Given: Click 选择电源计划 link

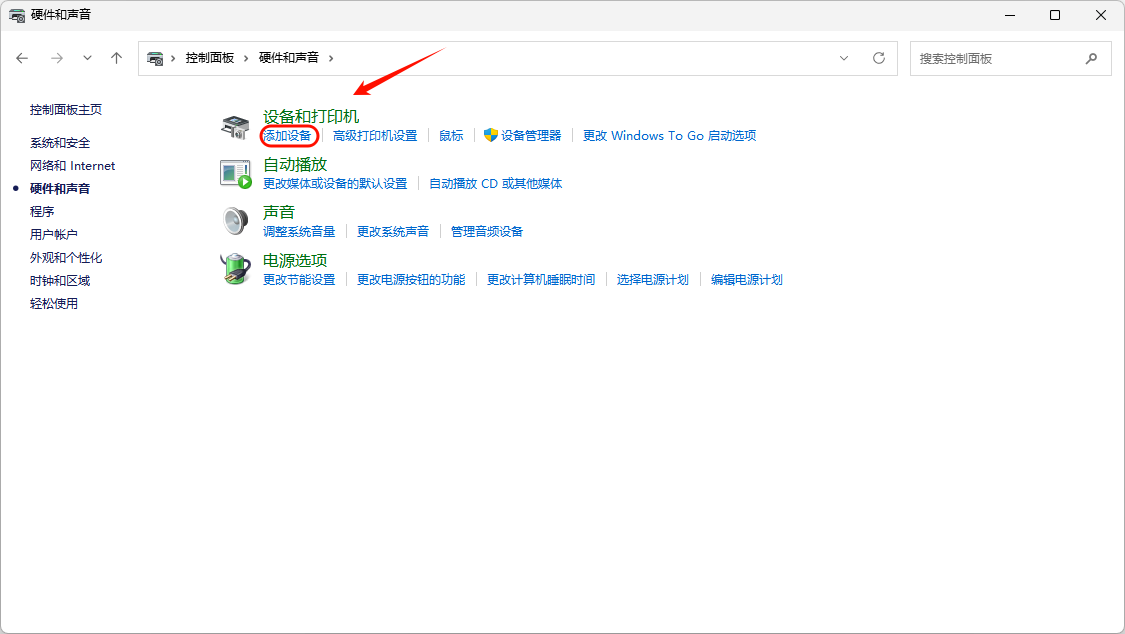Looking at the screenshot, I should (653, 280).
